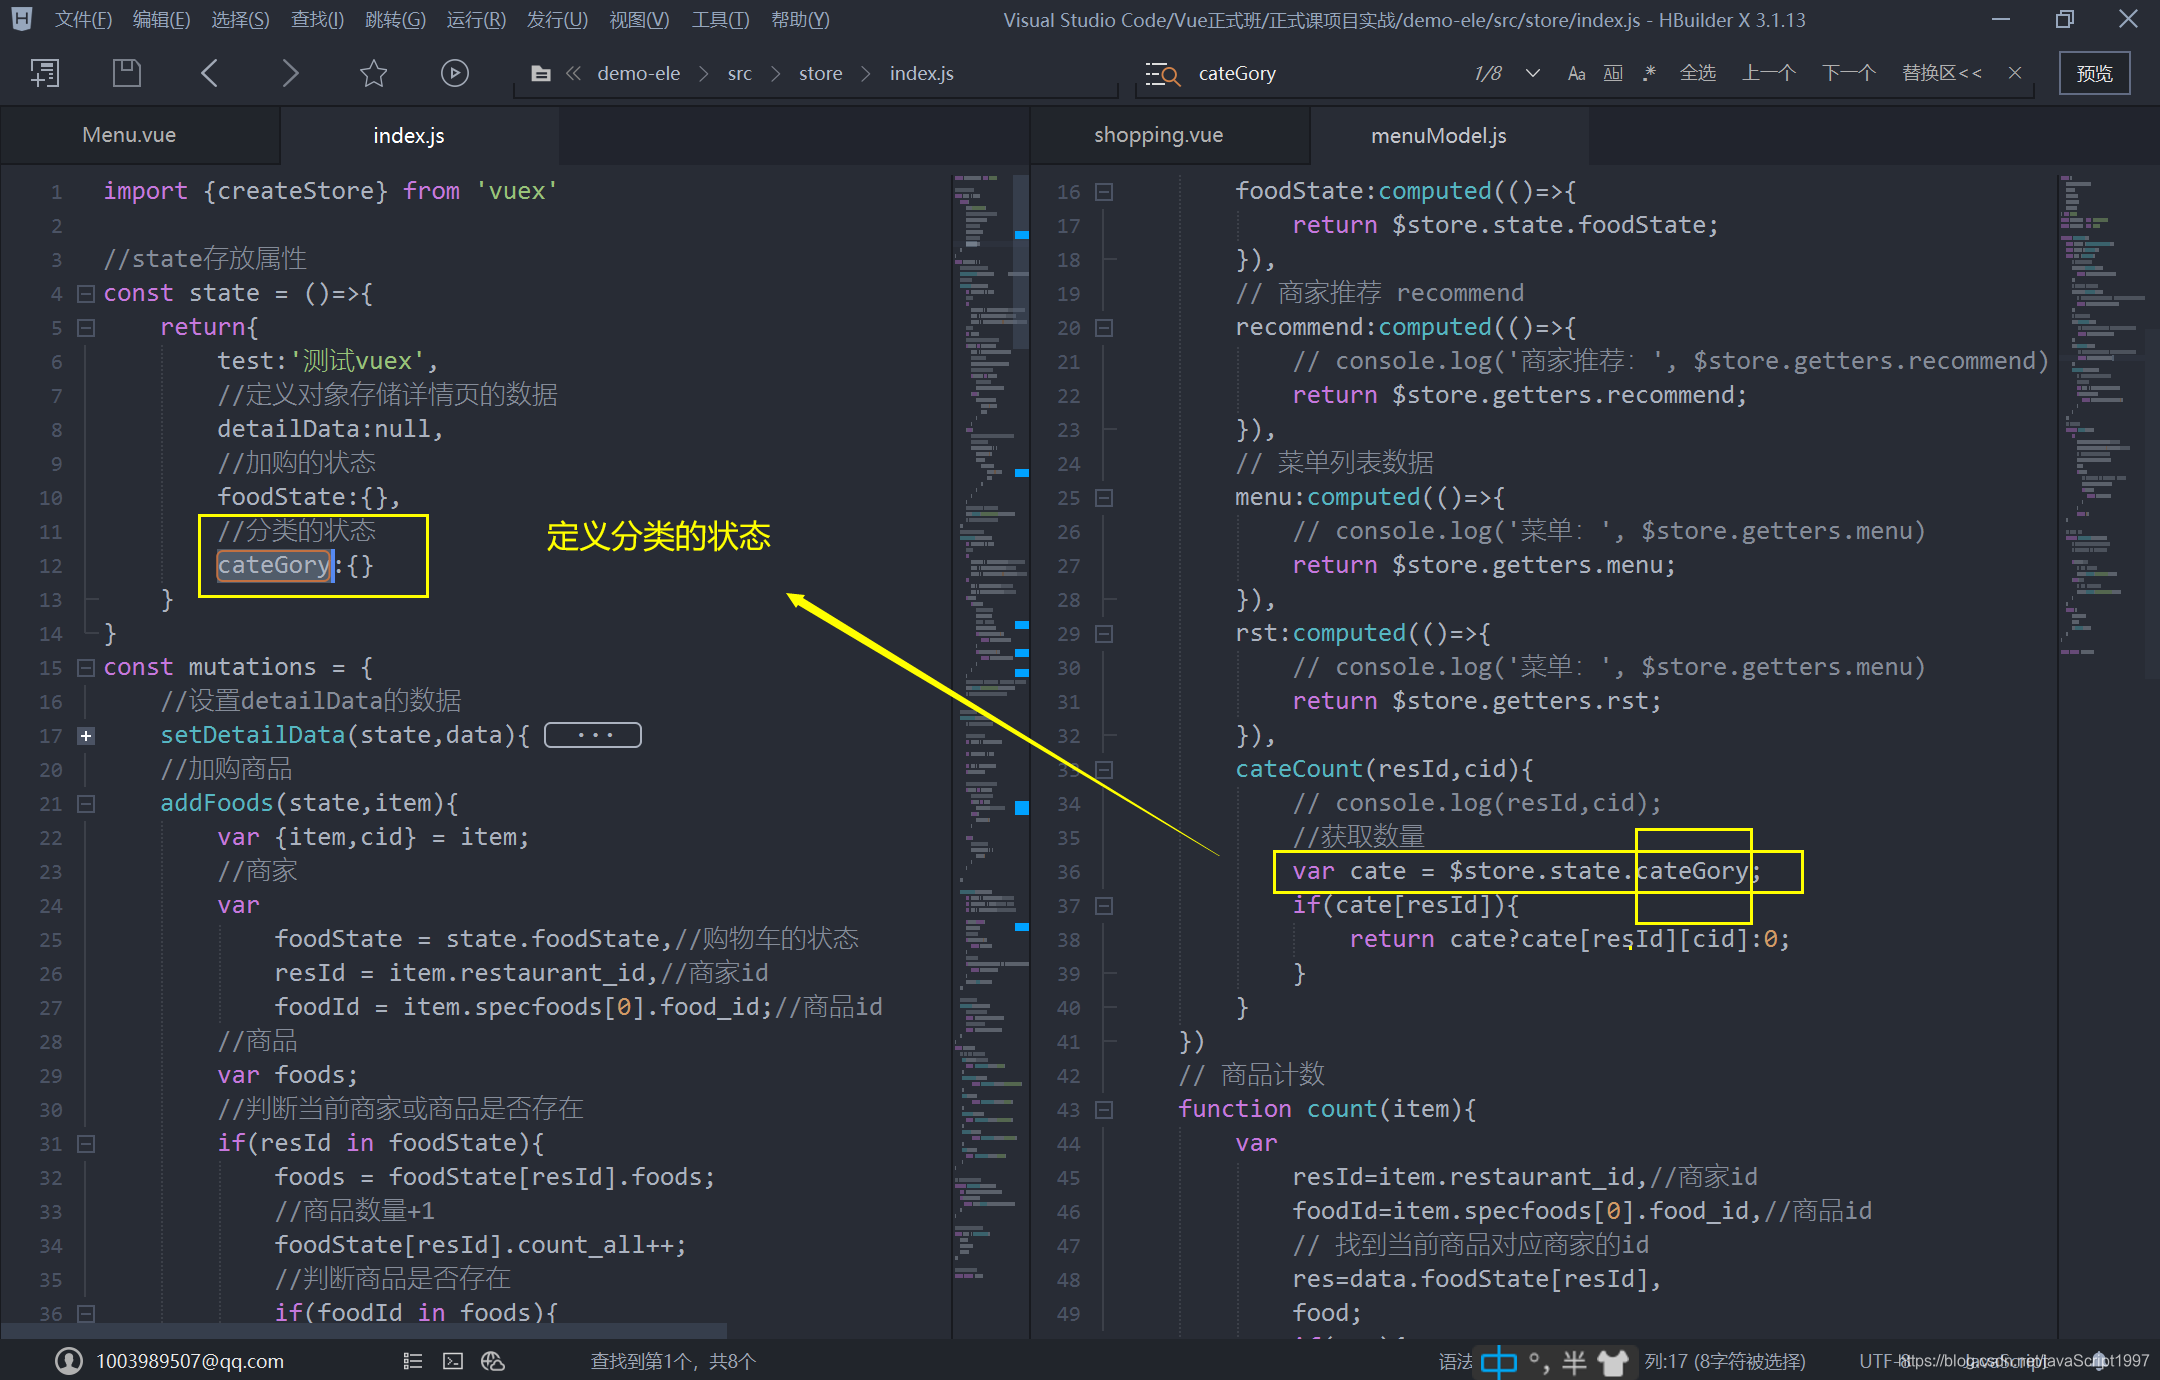The width and height of the screenshot is (2160, 1380).
Task: Collapse menu computed block on line 25
Action: point(1104,498)
